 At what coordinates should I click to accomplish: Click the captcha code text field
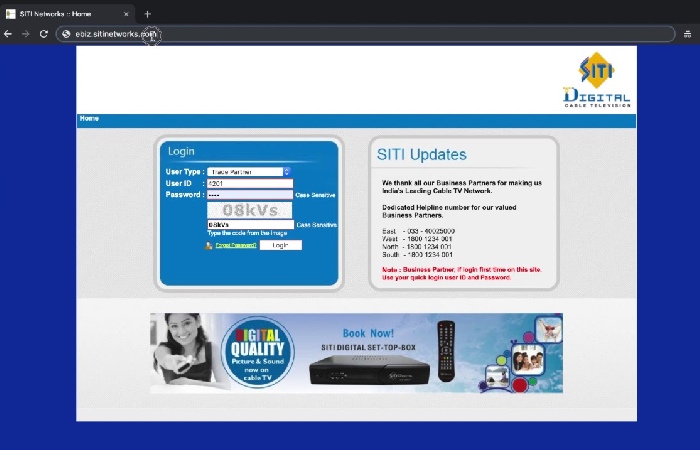pos(250,225)
